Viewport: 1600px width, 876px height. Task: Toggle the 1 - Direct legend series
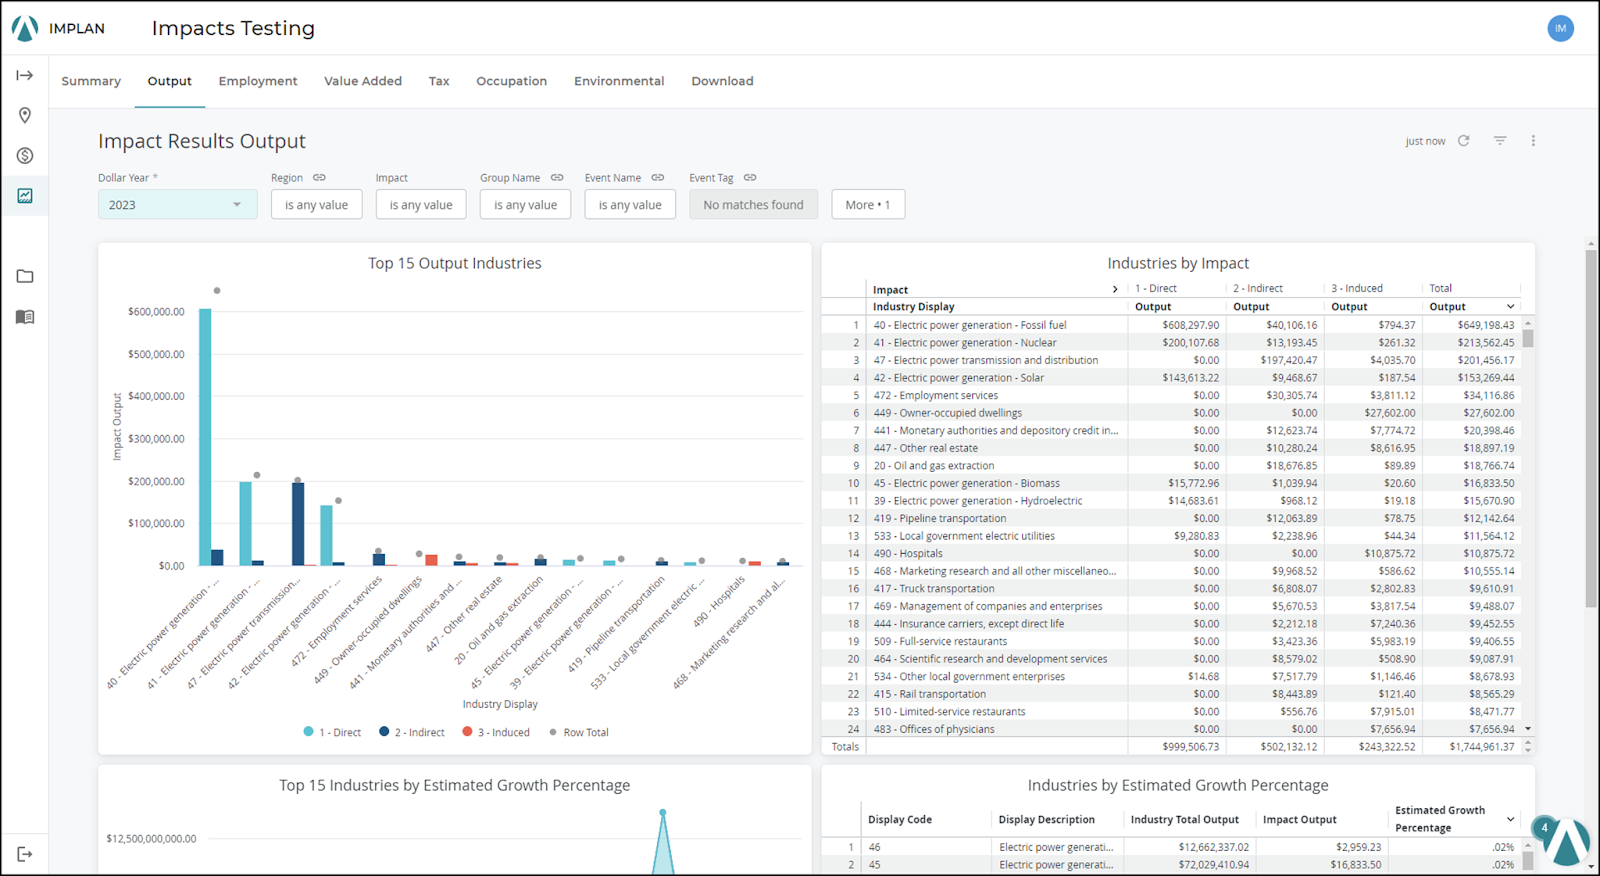click(x=332, y=732)
